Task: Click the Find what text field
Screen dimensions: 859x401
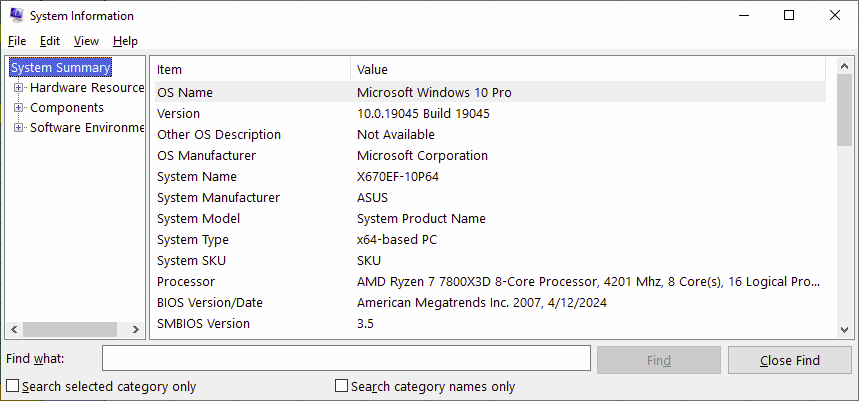Action: pos(346,359)
